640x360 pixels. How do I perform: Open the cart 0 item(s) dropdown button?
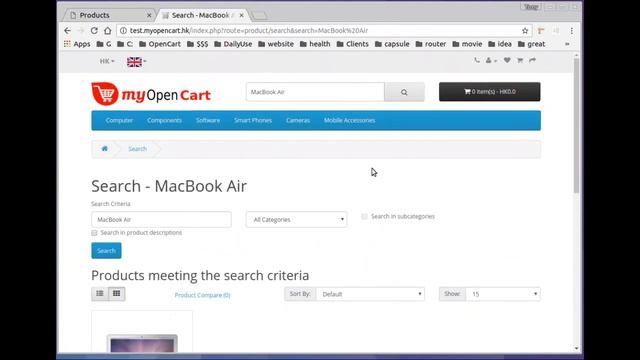click(x=489, y=92)
